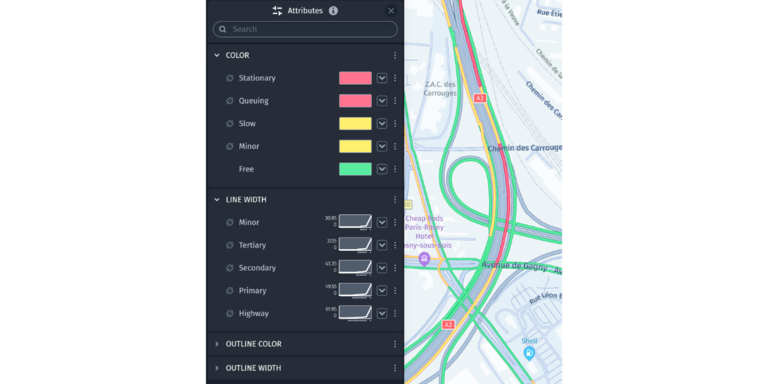
Task: Expand the OUTLINE COLOR section
Action: (x=217, y=344)
